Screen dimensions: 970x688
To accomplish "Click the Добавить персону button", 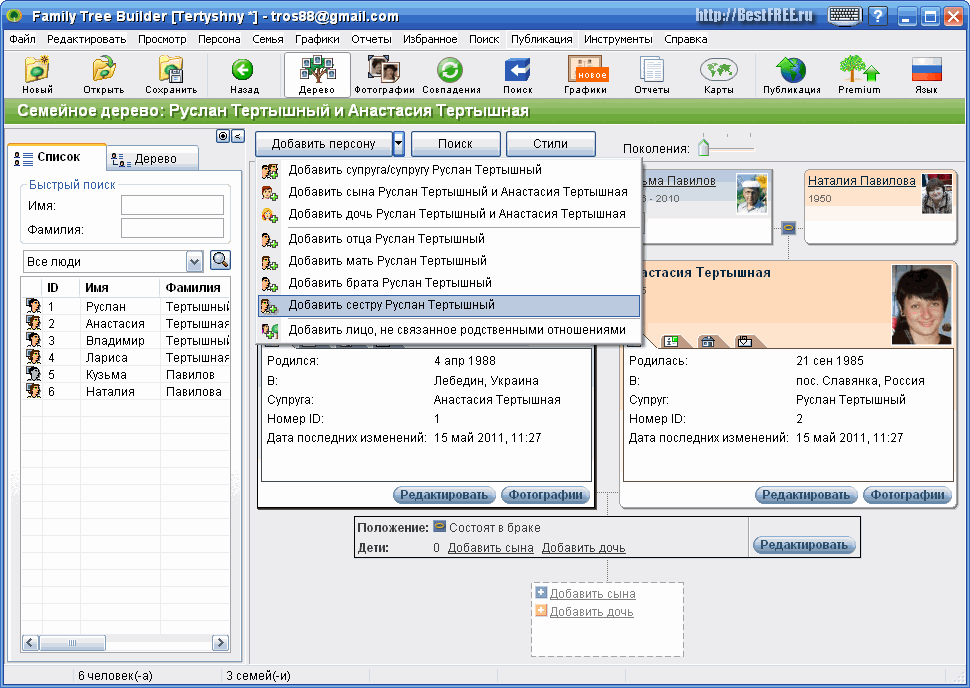I will 324,144.
